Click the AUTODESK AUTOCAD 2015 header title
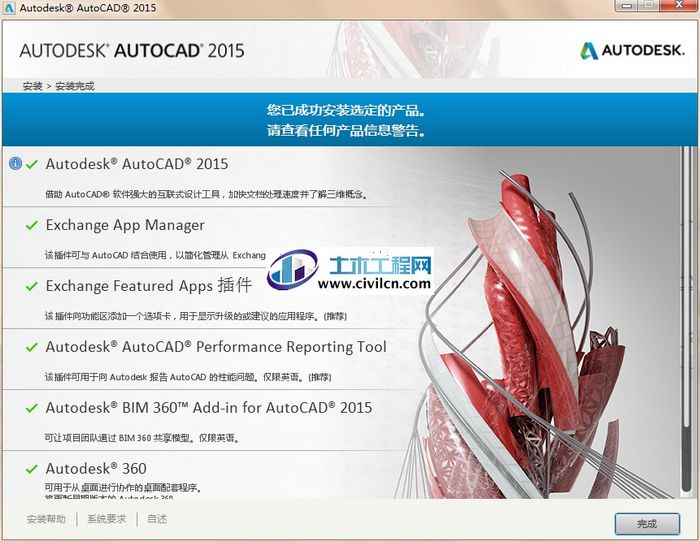This screenshot has height=542, width=700. [x=132, y=50]
